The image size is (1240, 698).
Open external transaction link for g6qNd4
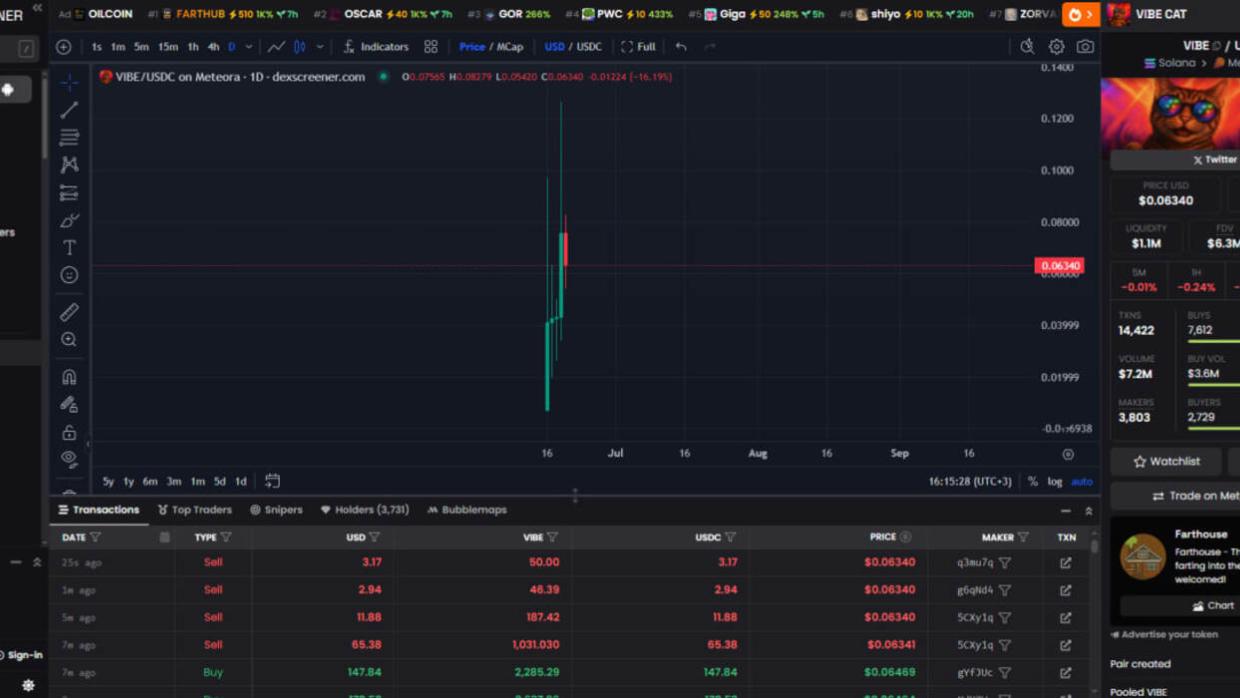tap(1066, 590)
